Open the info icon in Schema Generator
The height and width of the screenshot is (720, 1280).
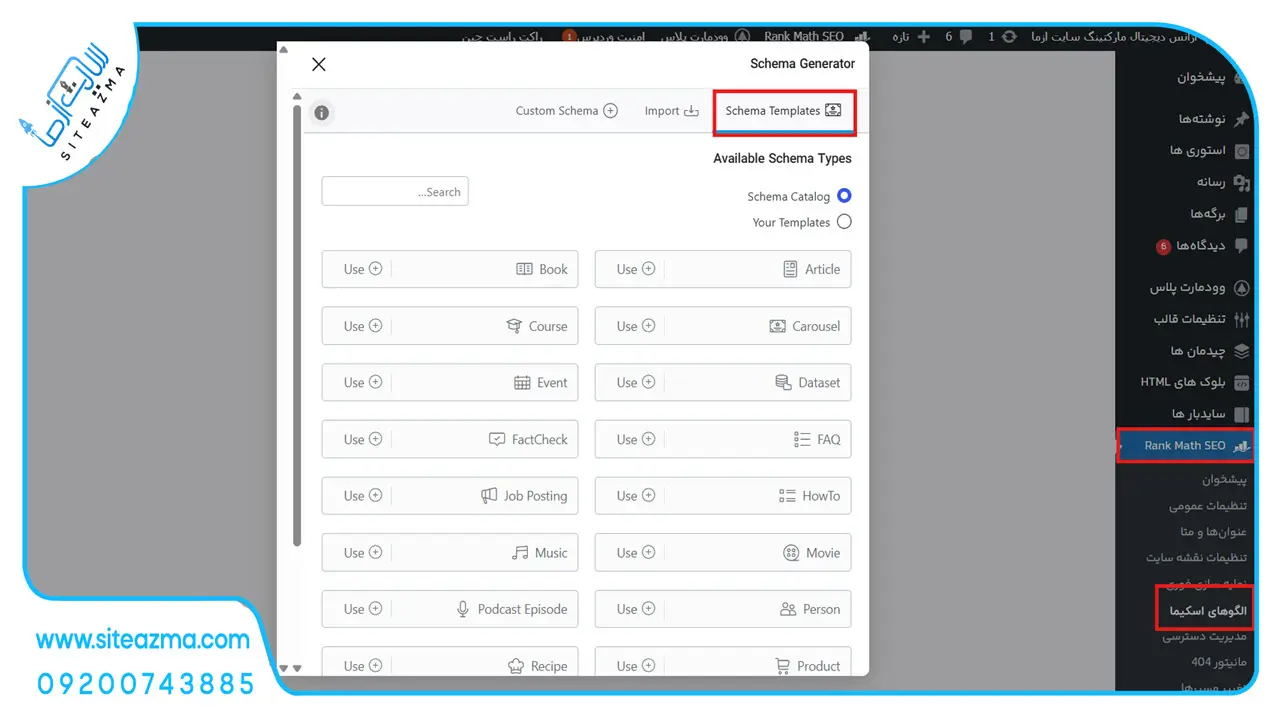tap(321, 112)
